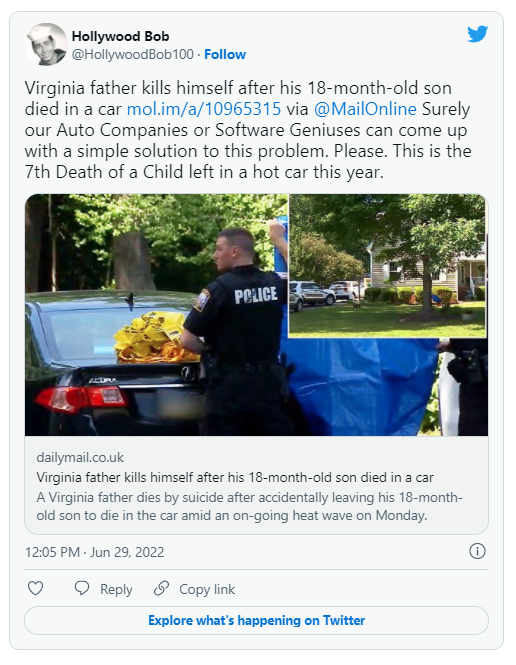This screenshot has width=516, height=665.
Task: Open Hollywood Bob's profile picture
Action: pyautogui.click(x=47, y=45)
